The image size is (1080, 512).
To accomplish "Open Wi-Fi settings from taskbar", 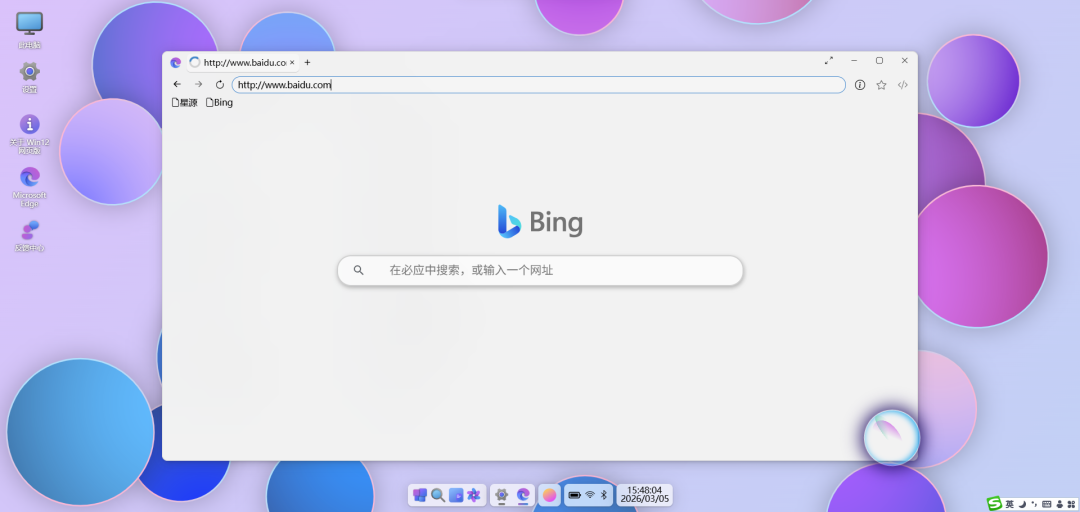I will pos(590,495).
